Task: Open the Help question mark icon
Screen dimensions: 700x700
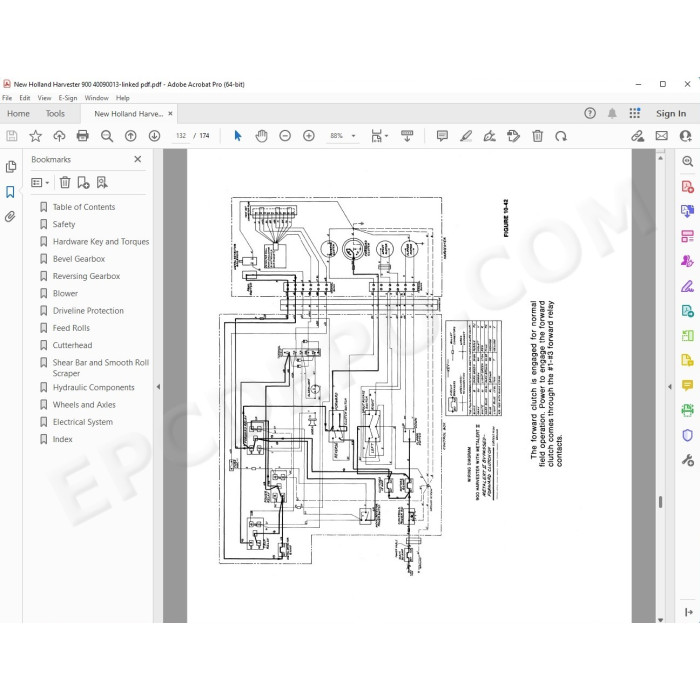Action: click(590, 113)
